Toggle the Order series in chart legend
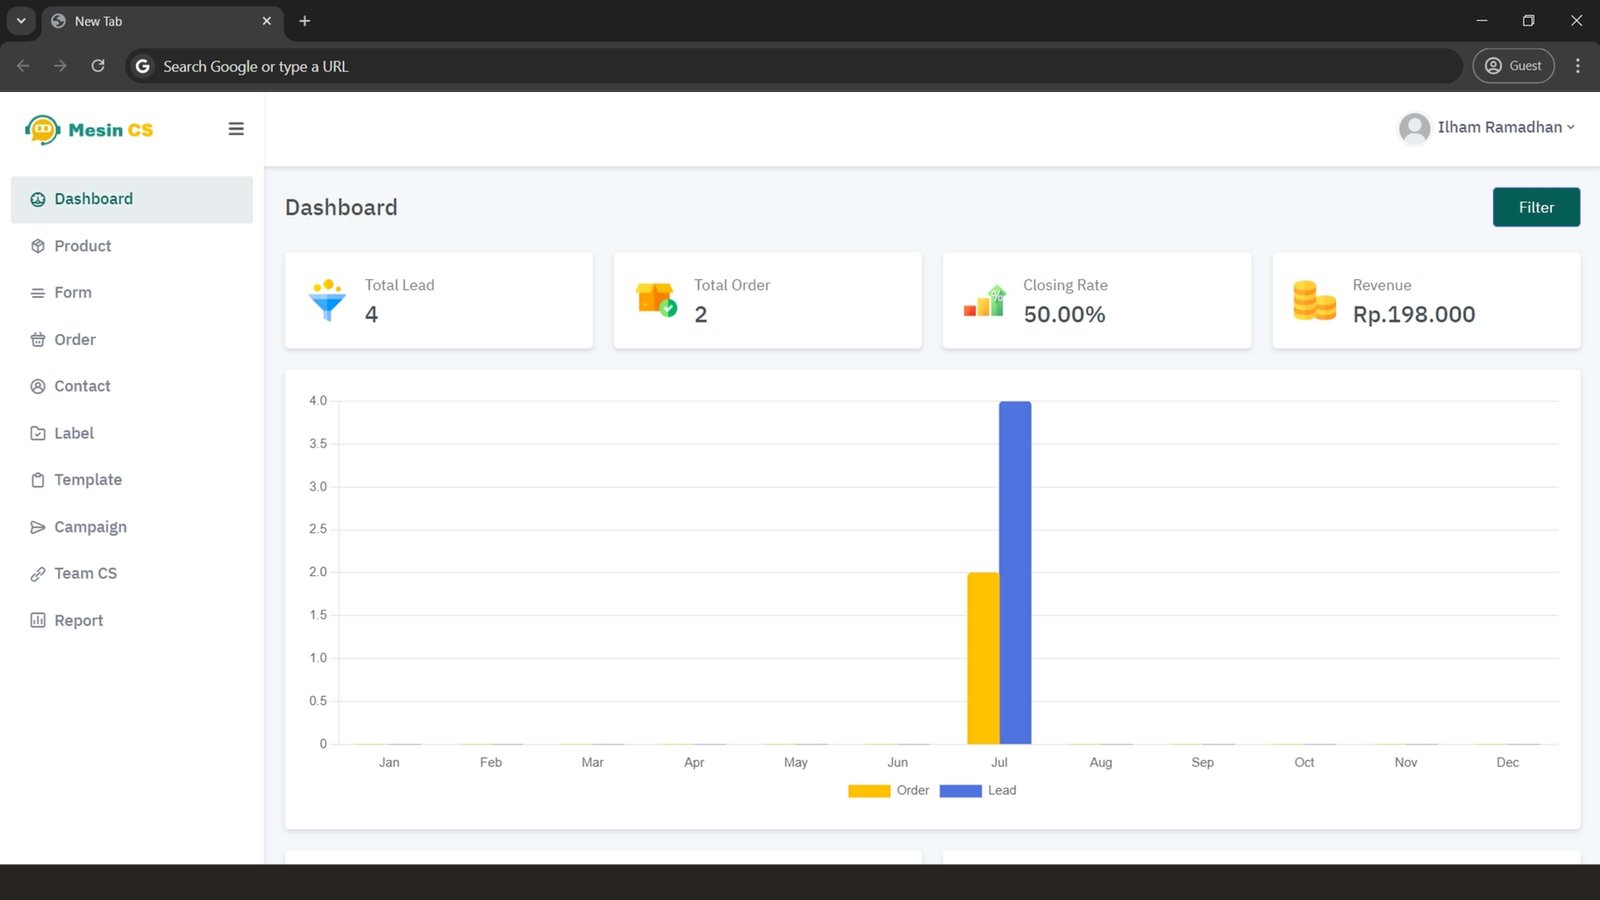The image size is (1600, 900). point(889,791)
